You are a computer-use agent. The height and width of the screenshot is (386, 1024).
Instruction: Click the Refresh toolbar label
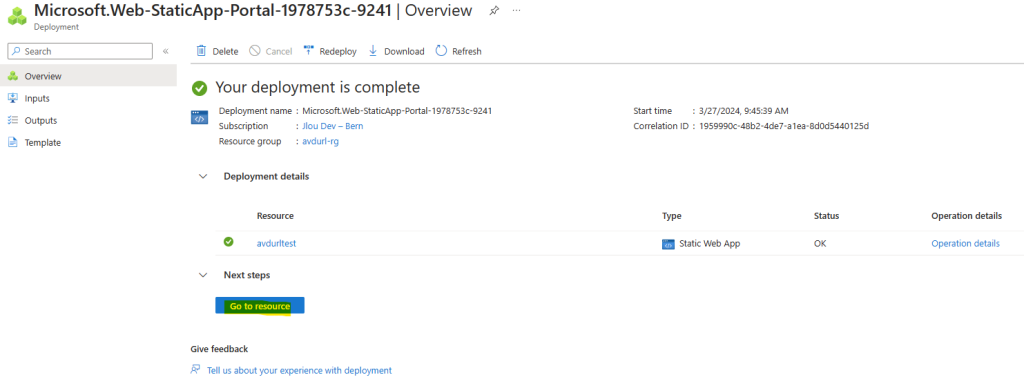pos(467,52)
